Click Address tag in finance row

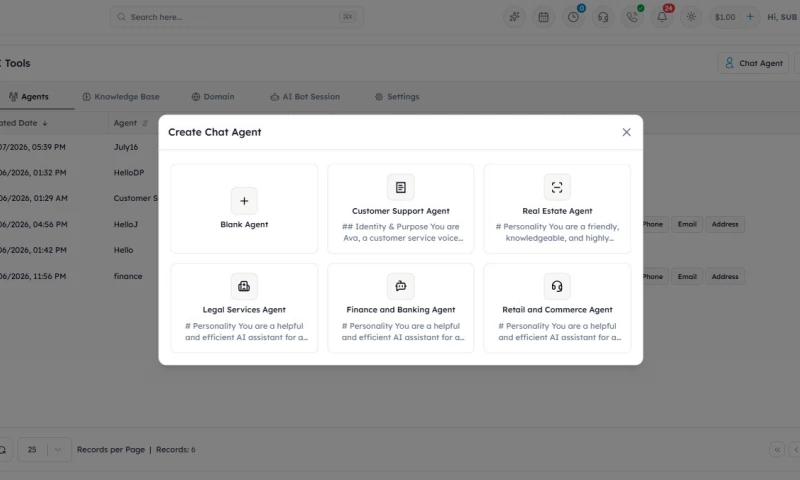tap(724, 276)
